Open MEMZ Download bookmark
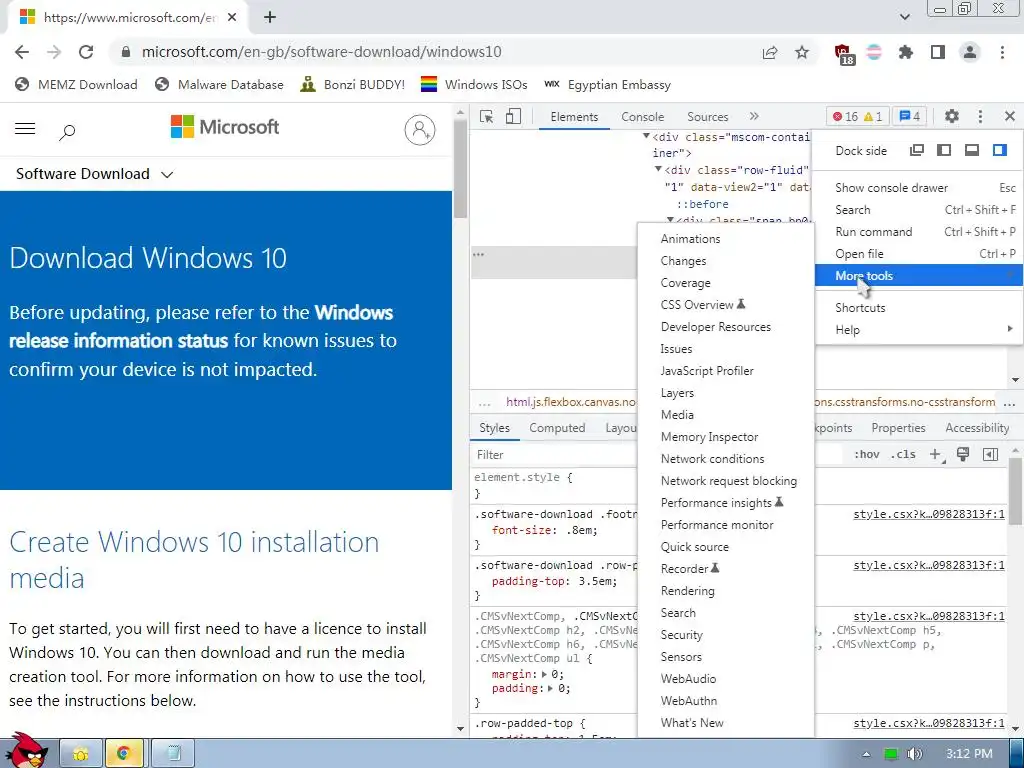Viewport: 1024px width, 768px height. (x=76, y=84)
